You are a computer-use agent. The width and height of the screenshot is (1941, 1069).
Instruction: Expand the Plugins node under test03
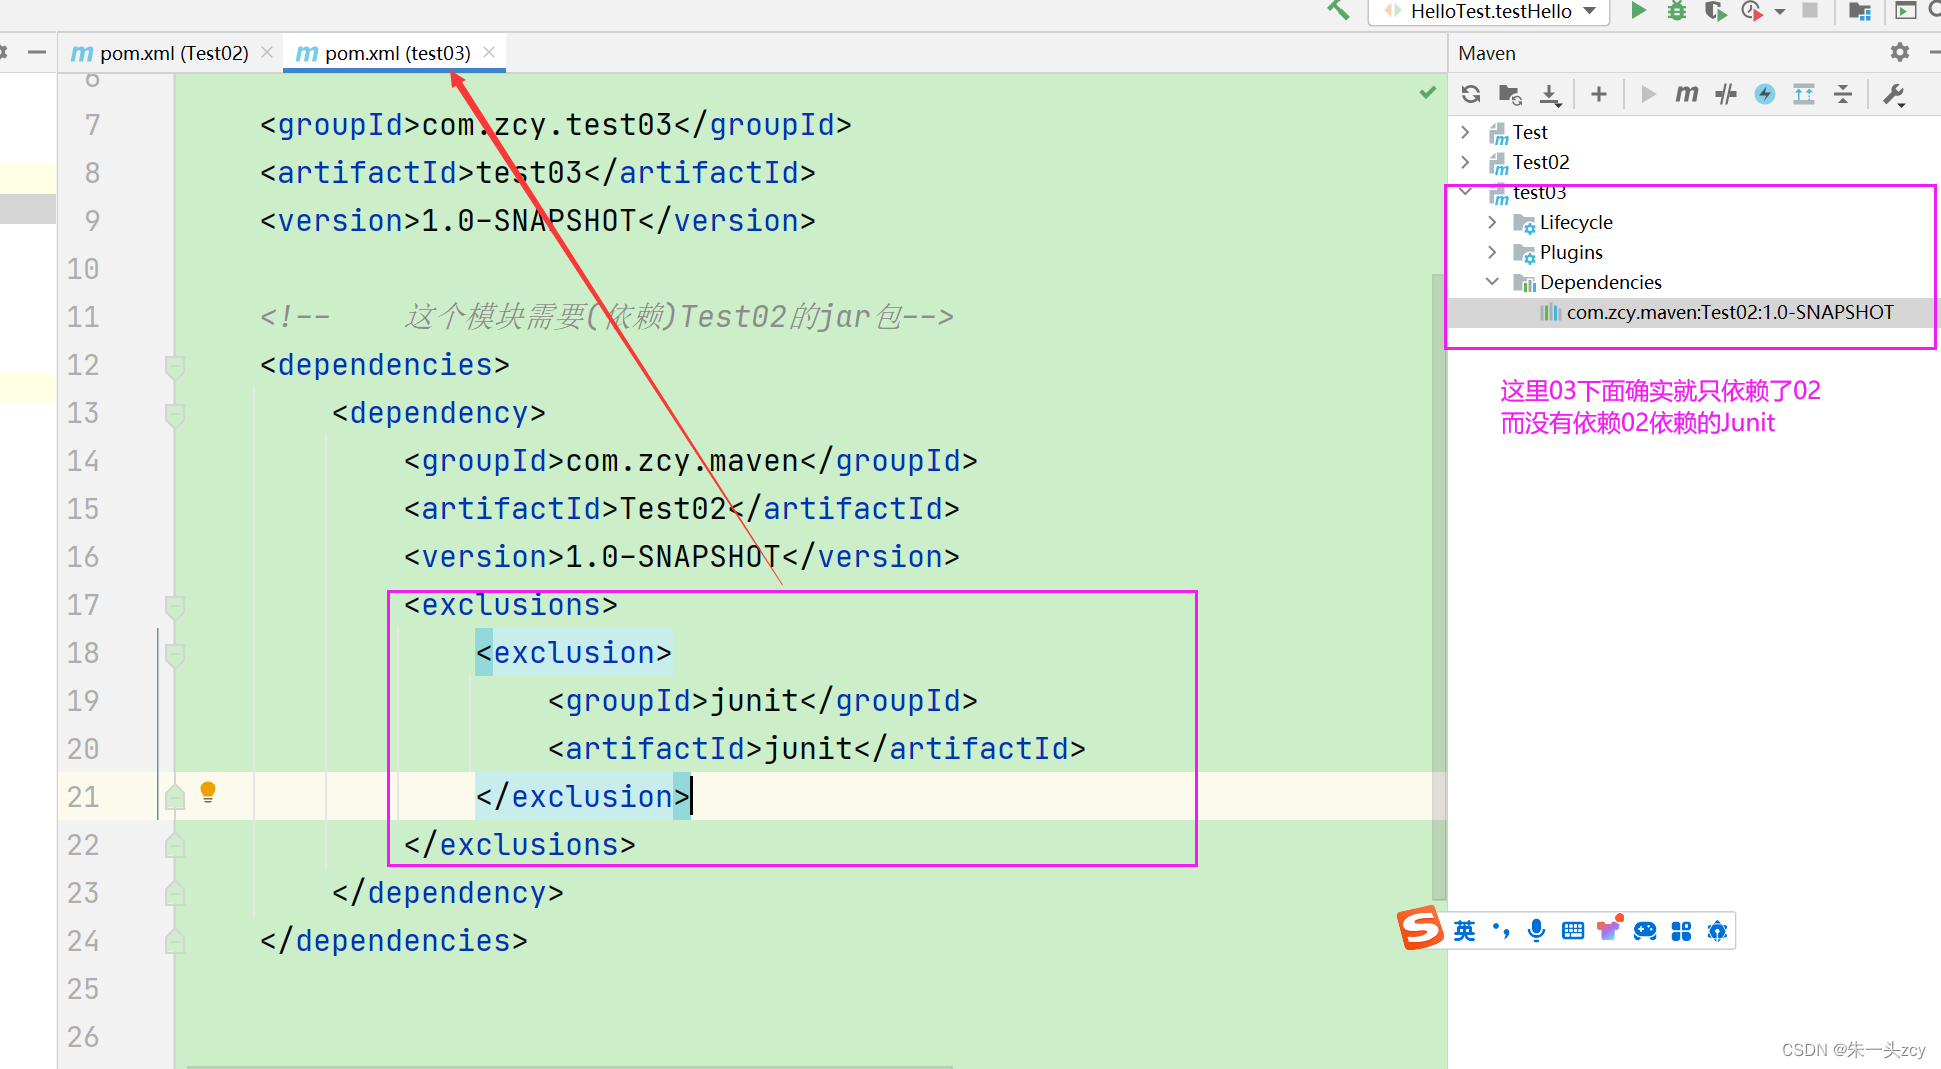click(x=1493, y=252)
